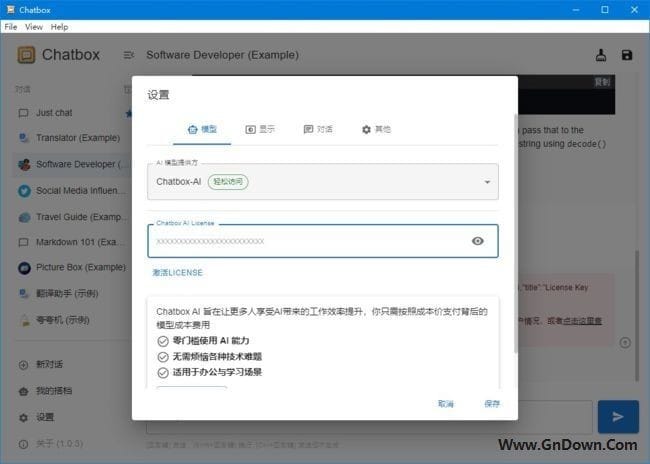Click the Chatbox logo icon
The image size is (650, 464).
coord(27,54)
